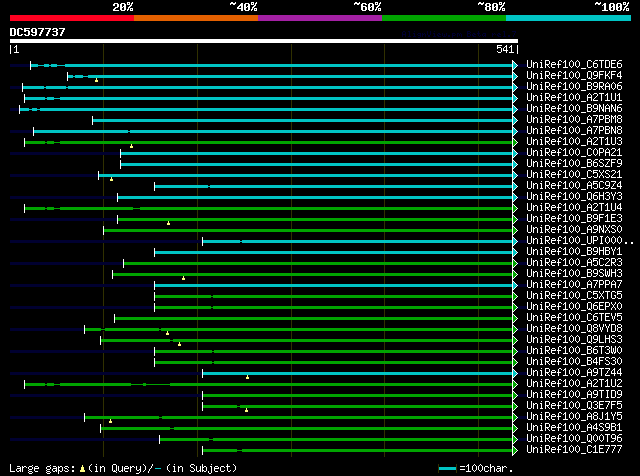Select subject label UniRef100_B9RA06

(x=574, y=87)
